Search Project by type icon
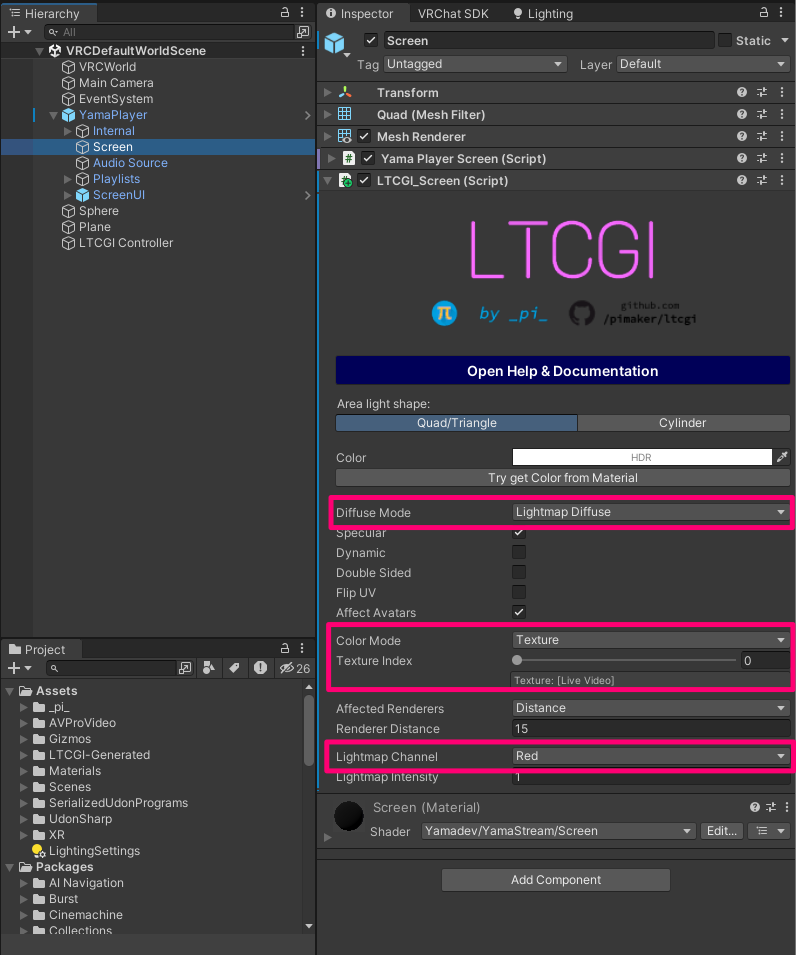 208,668
